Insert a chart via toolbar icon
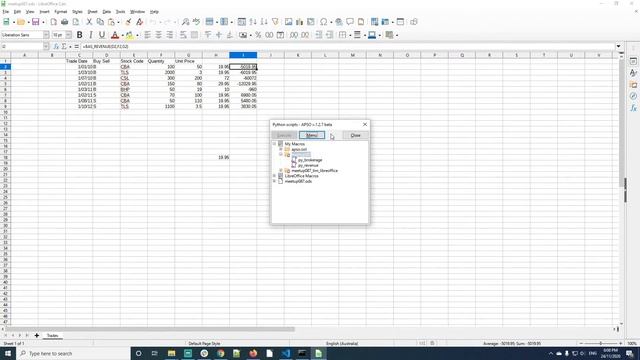The height and width of the screenshot is (360, 640). point(300,22)
